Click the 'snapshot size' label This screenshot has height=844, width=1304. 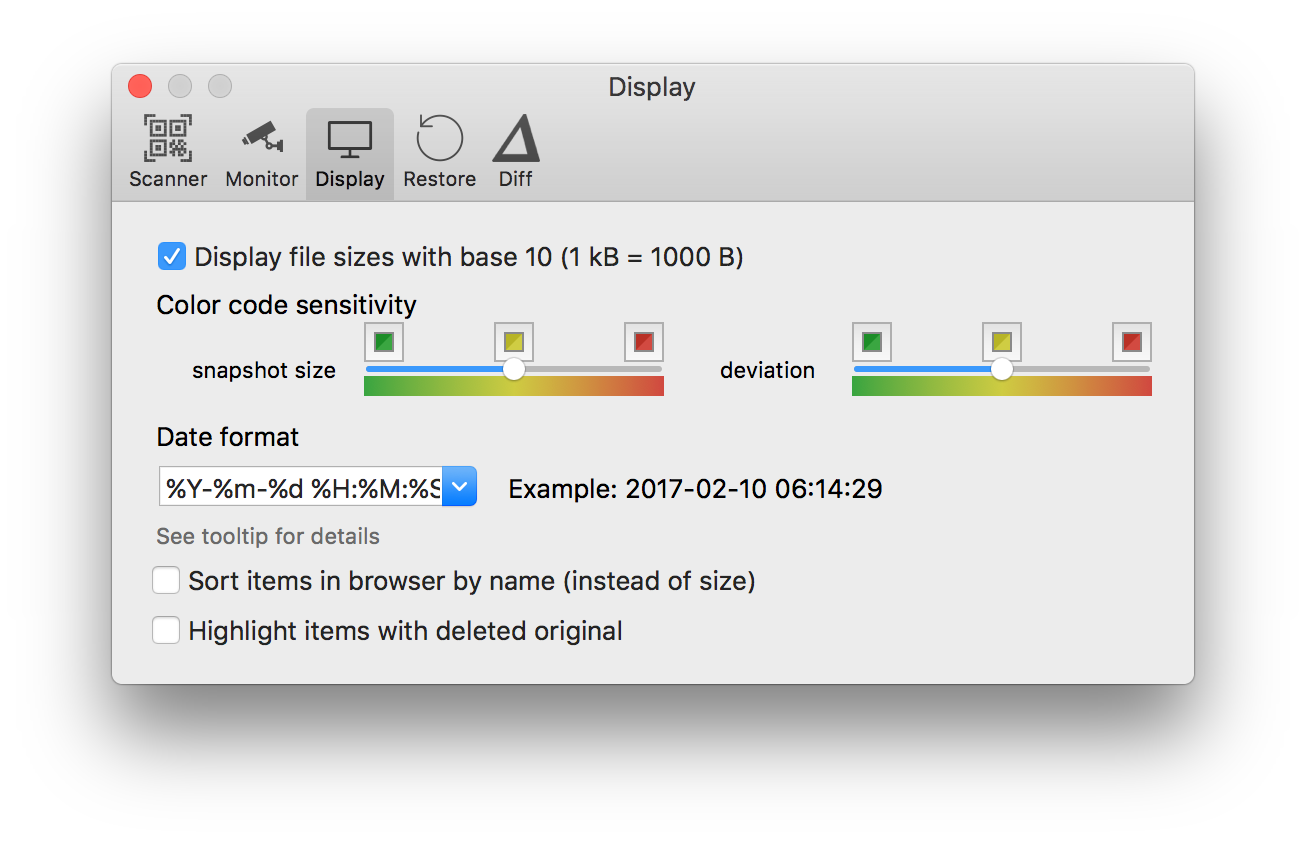[x=264, y=371]
